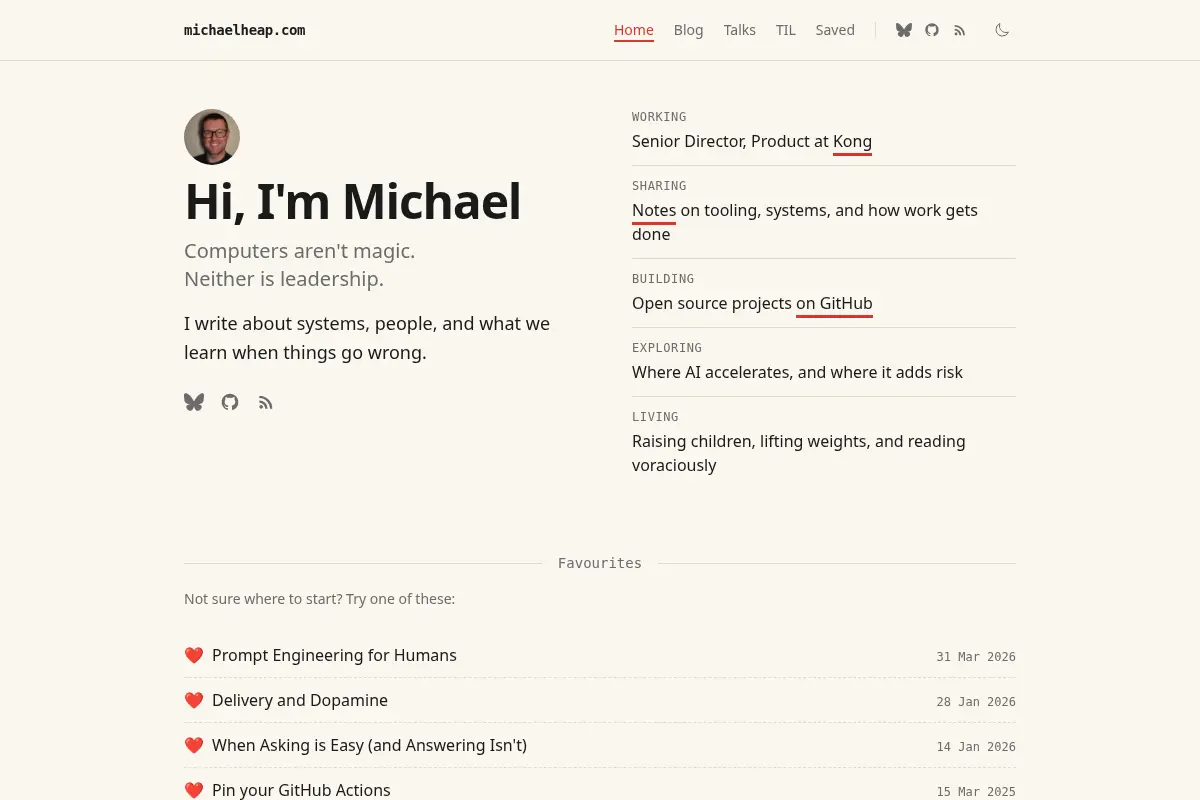The height and width of the screenshot is (800, 1200).
Task: Open the Saved nav item
Action: [x=835, y=30]
